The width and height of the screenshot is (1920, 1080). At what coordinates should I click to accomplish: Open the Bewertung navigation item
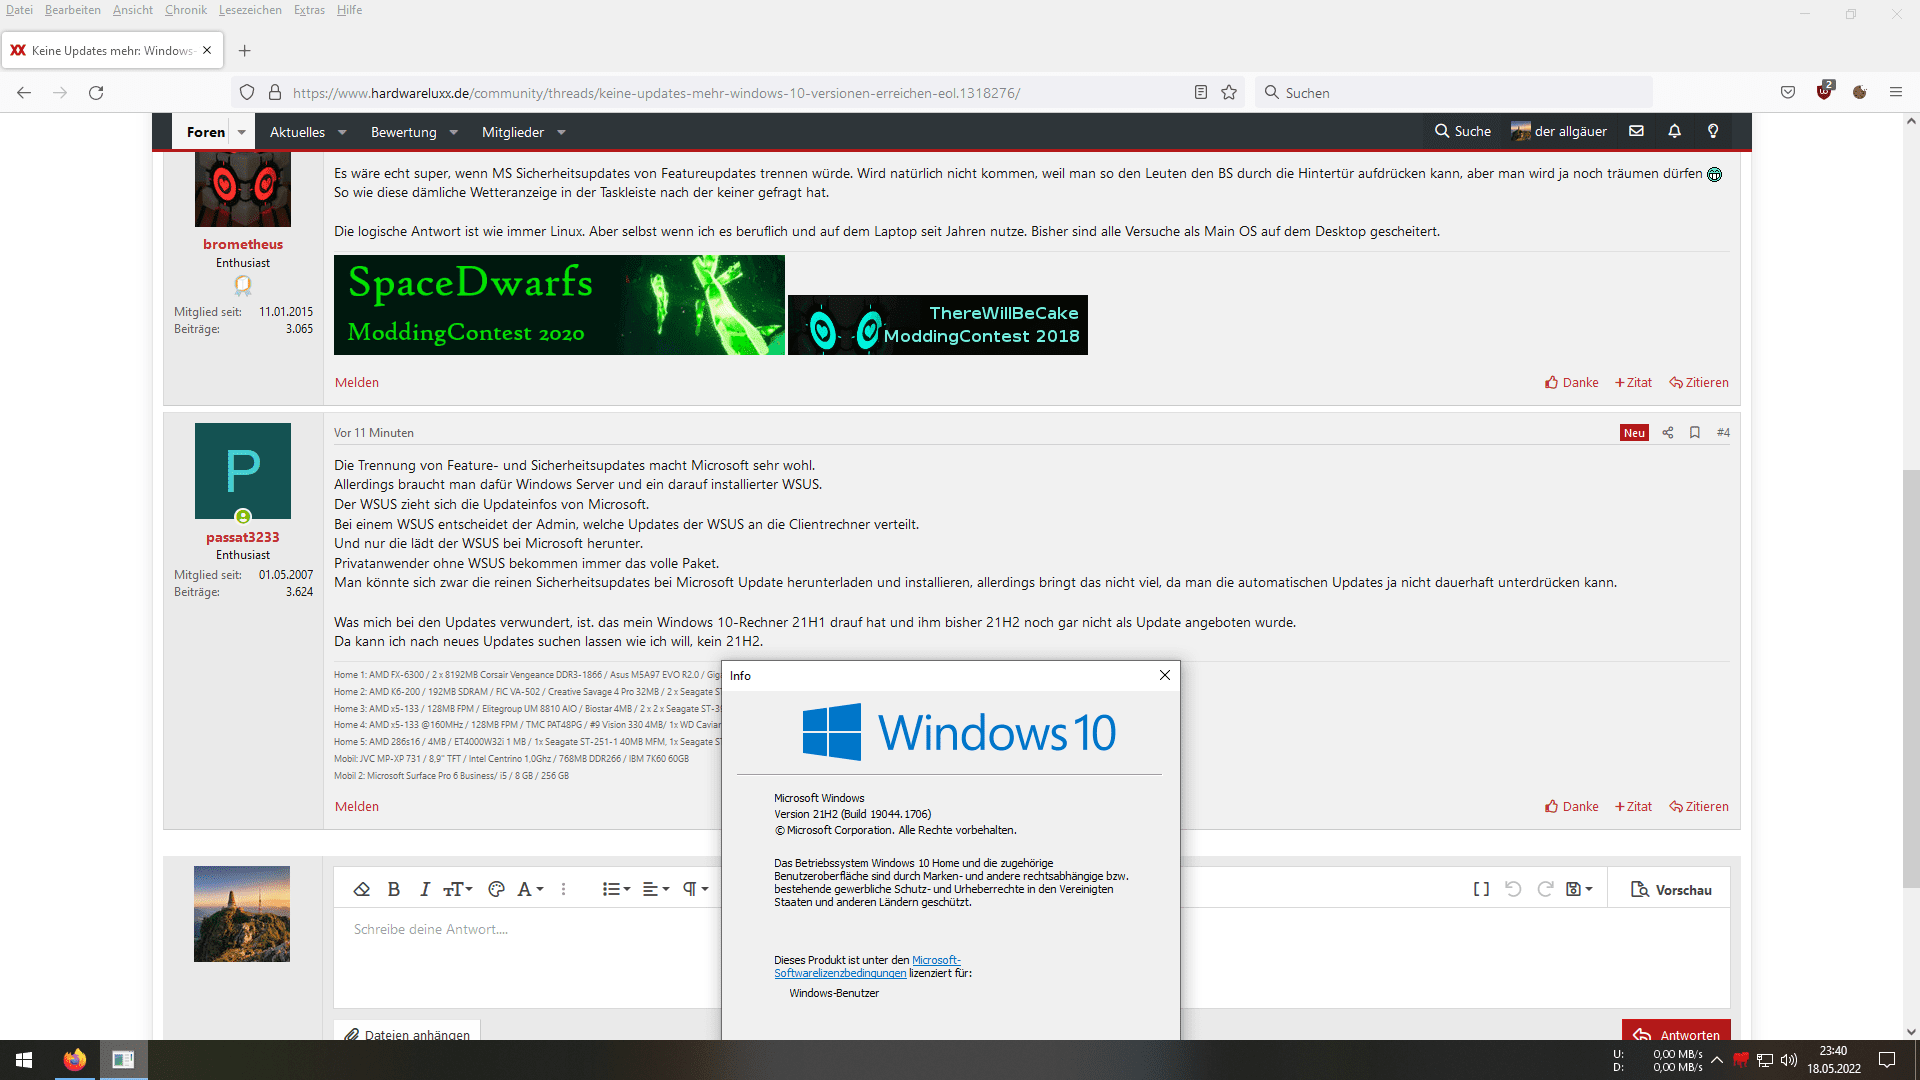point(403,132)
